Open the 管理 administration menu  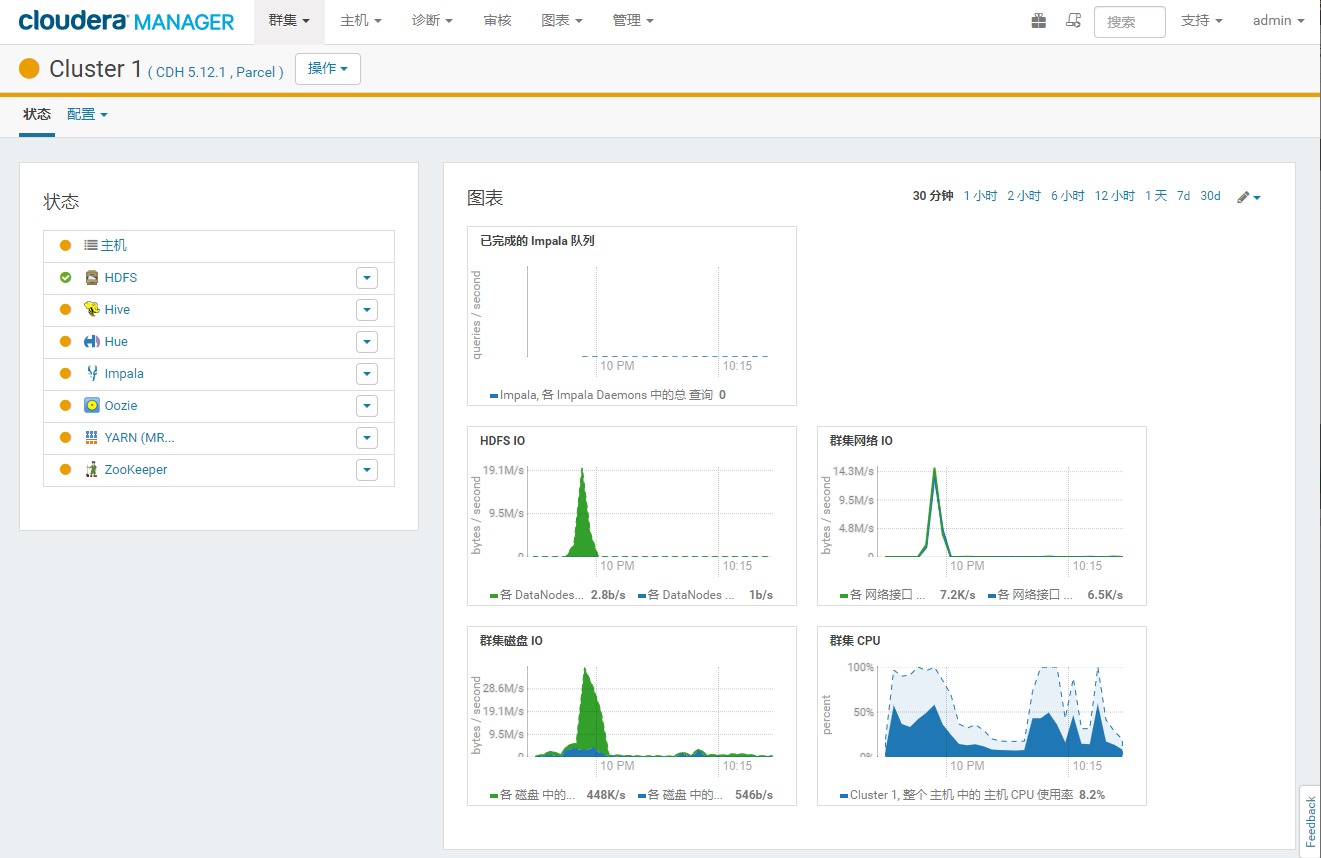pyautogui.click(x=633, y=21)
